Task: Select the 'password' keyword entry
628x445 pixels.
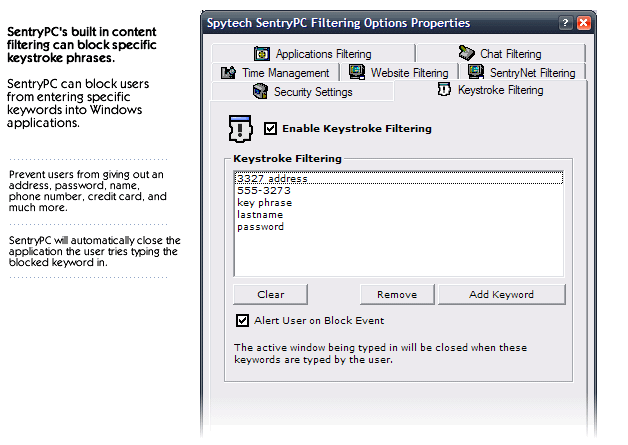Action: tap(399, 227)
